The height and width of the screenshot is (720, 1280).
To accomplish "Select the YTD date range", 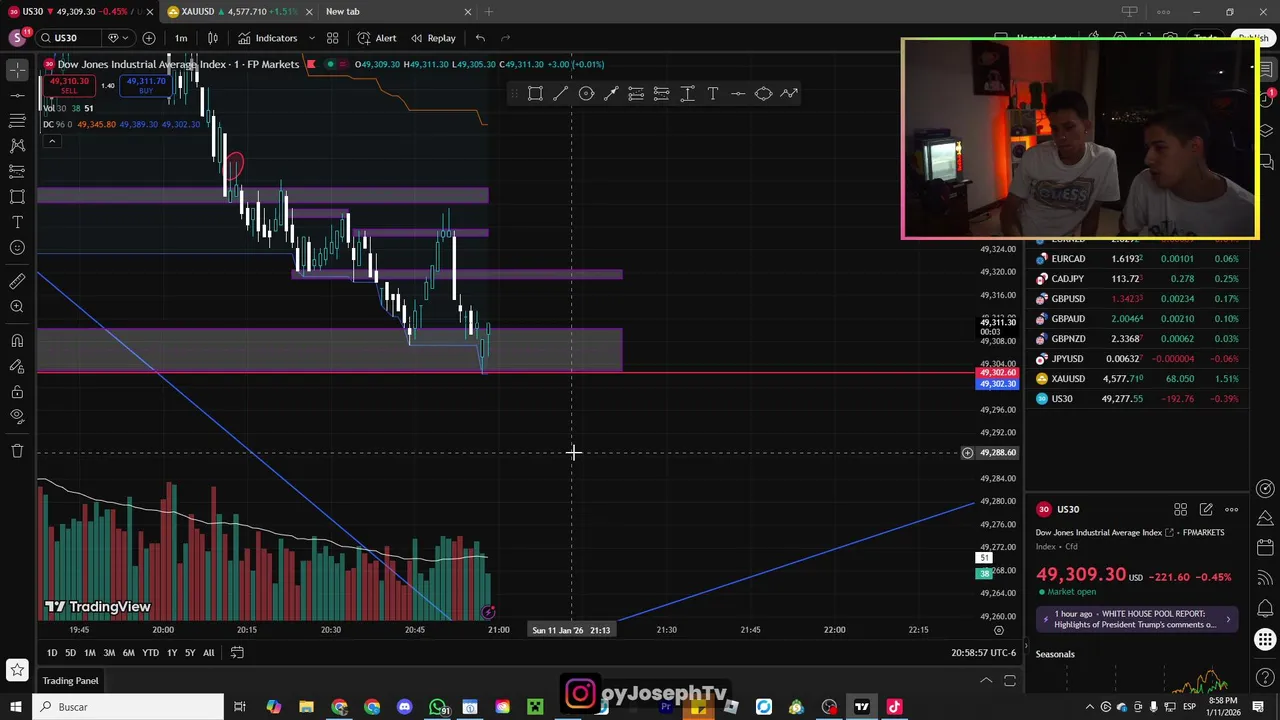I will pyautogui.click(x=150, y=652).
